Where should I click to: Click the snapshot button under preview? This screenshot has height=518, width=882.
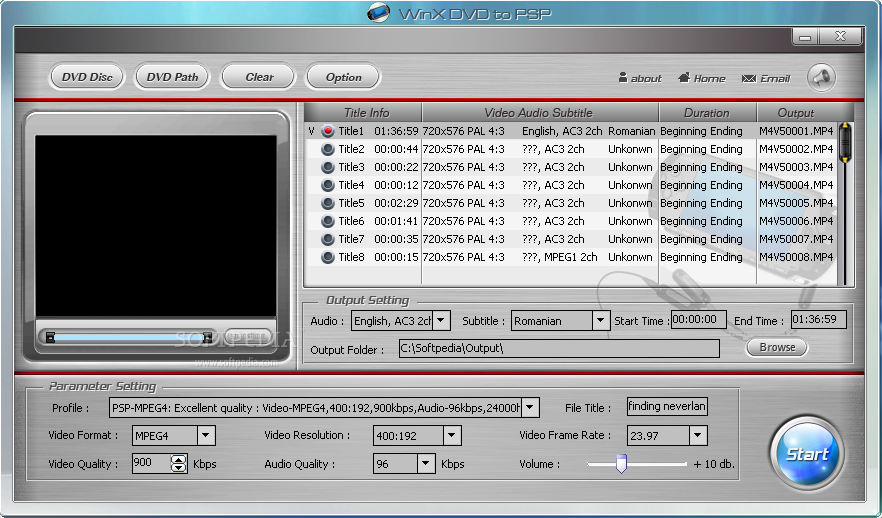coord(248,336)
